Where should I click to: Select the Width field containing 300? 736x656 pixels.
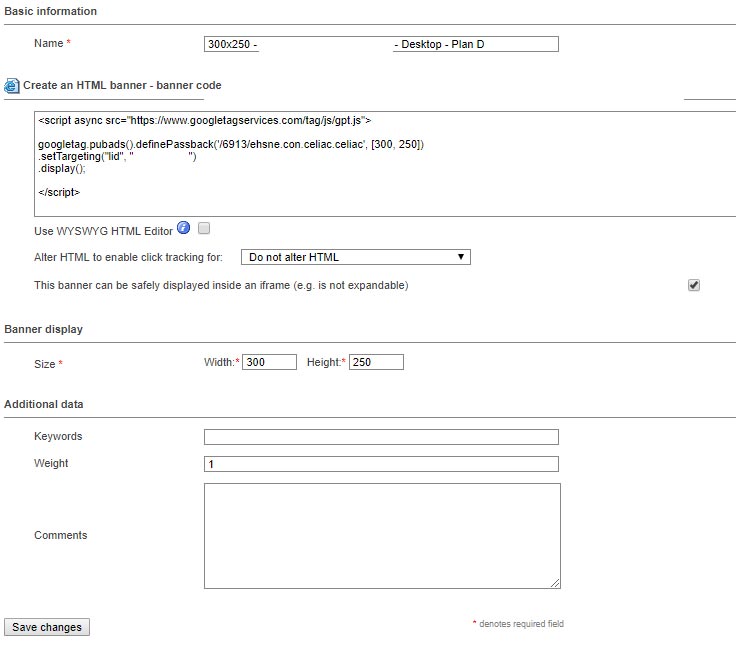[269, 362]
